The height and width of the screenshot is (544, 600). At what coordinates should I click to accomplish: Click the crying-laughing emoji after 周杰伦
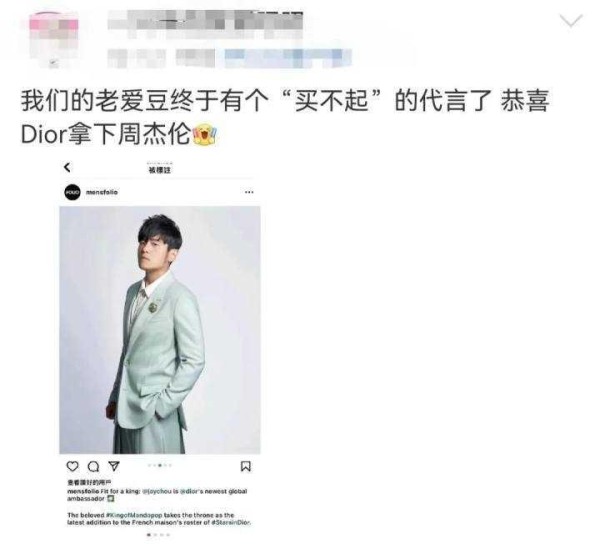[205, 134]
